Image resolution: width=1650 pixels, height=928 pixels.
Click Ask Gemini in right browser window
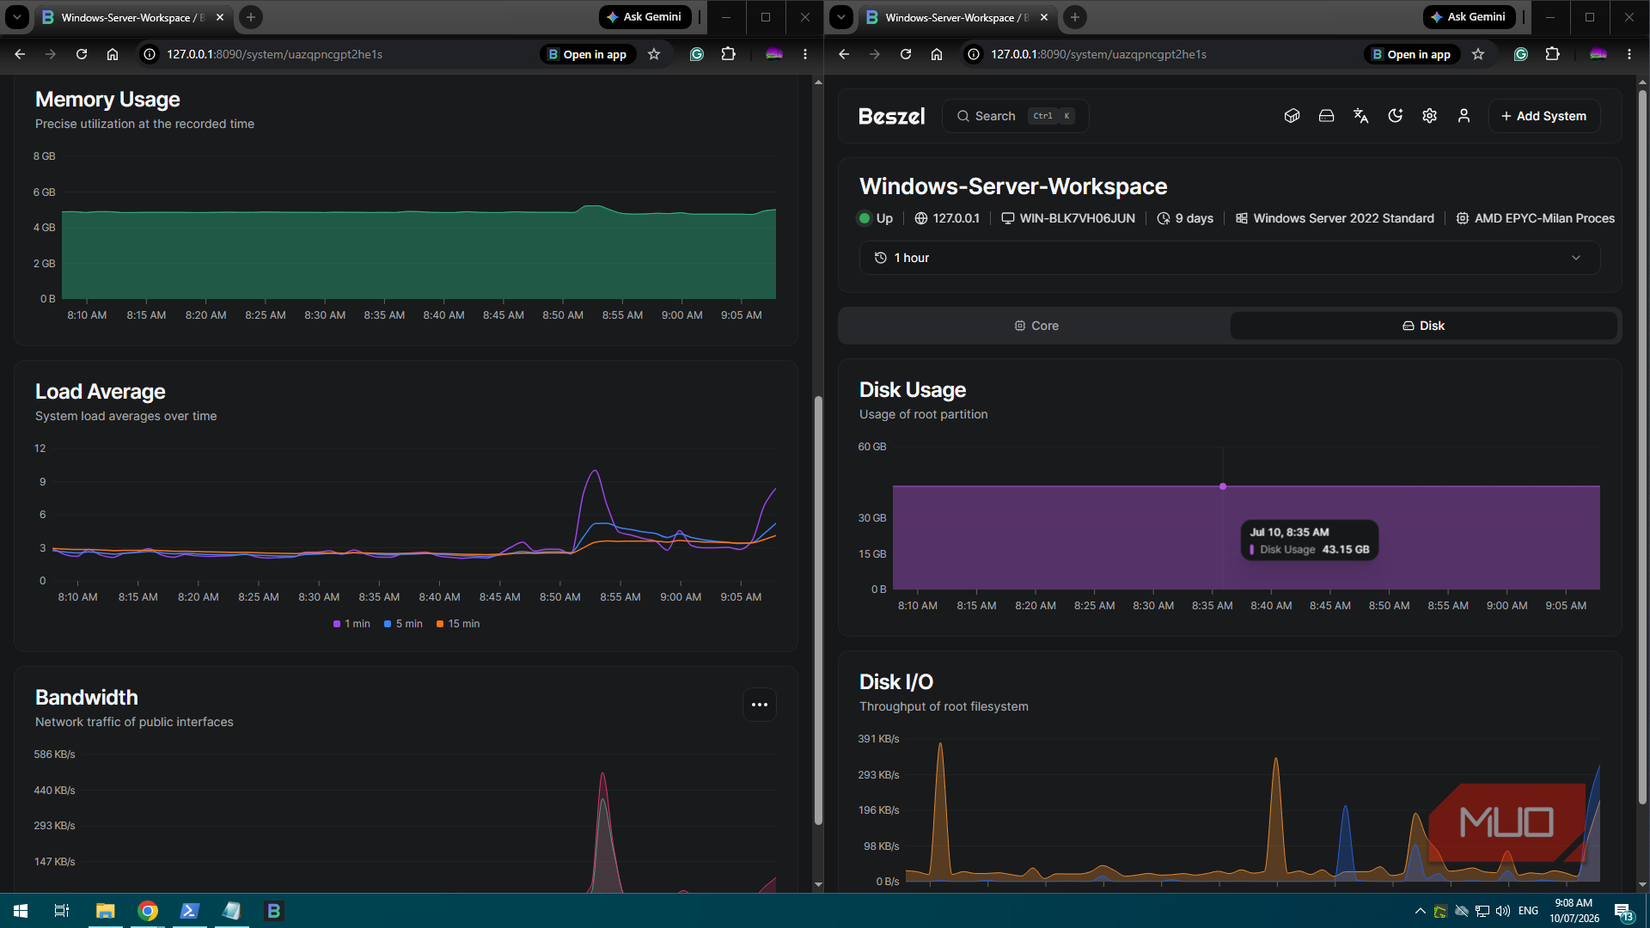point(1469,17)
